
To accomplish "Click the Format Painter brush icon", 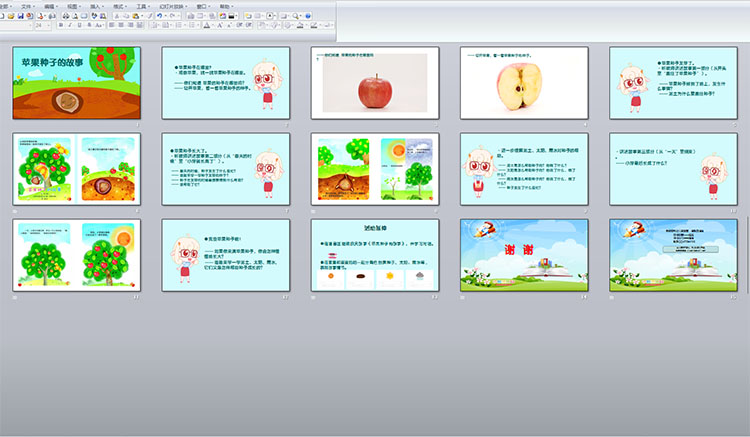I will 150,16.
